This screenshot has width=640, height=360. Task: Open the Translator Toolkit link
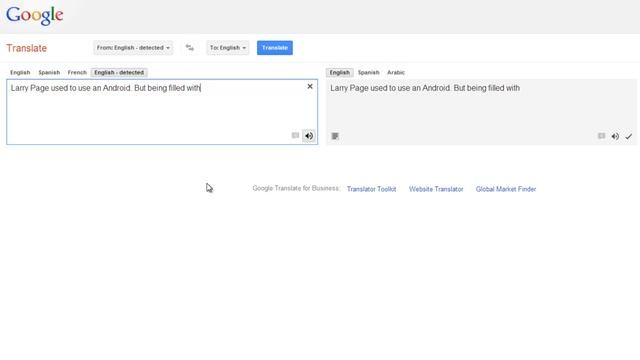371,189
